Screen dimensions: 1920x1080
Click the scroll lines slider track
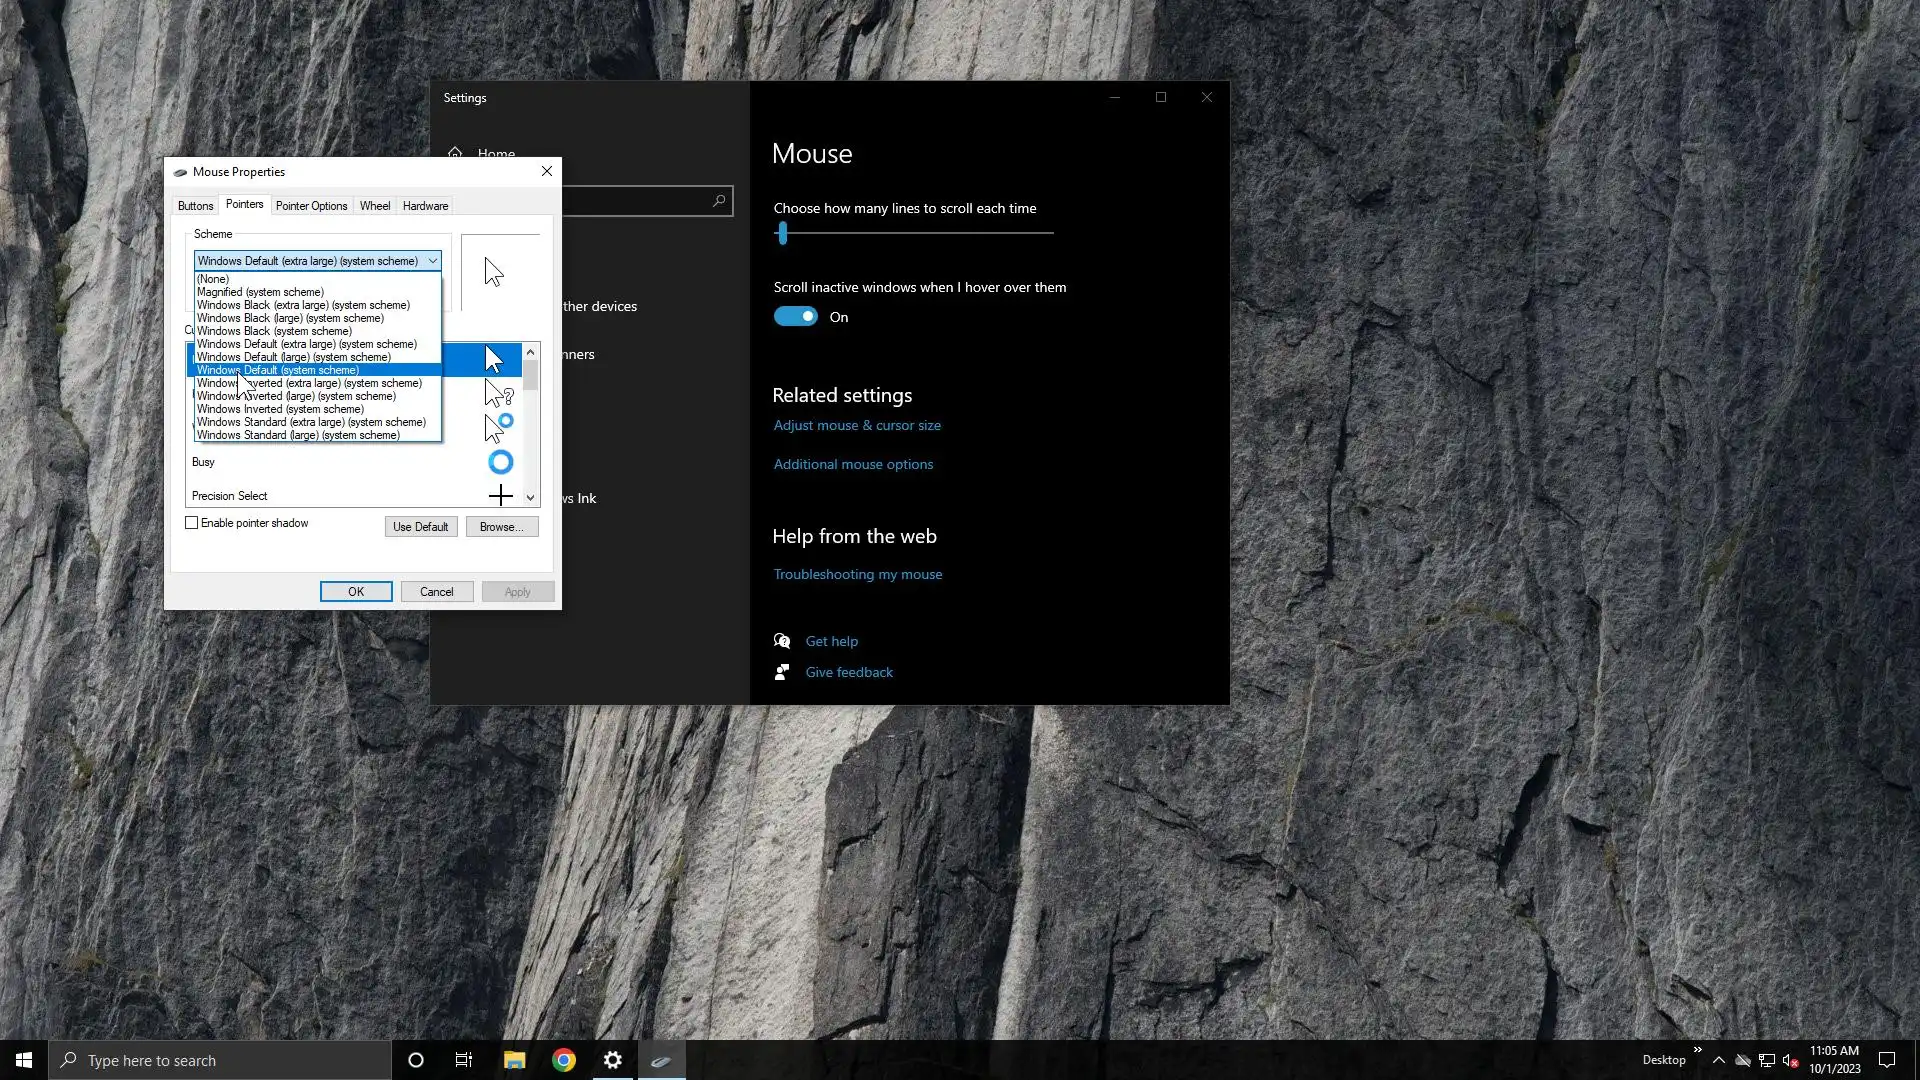(x=920, y=233)
